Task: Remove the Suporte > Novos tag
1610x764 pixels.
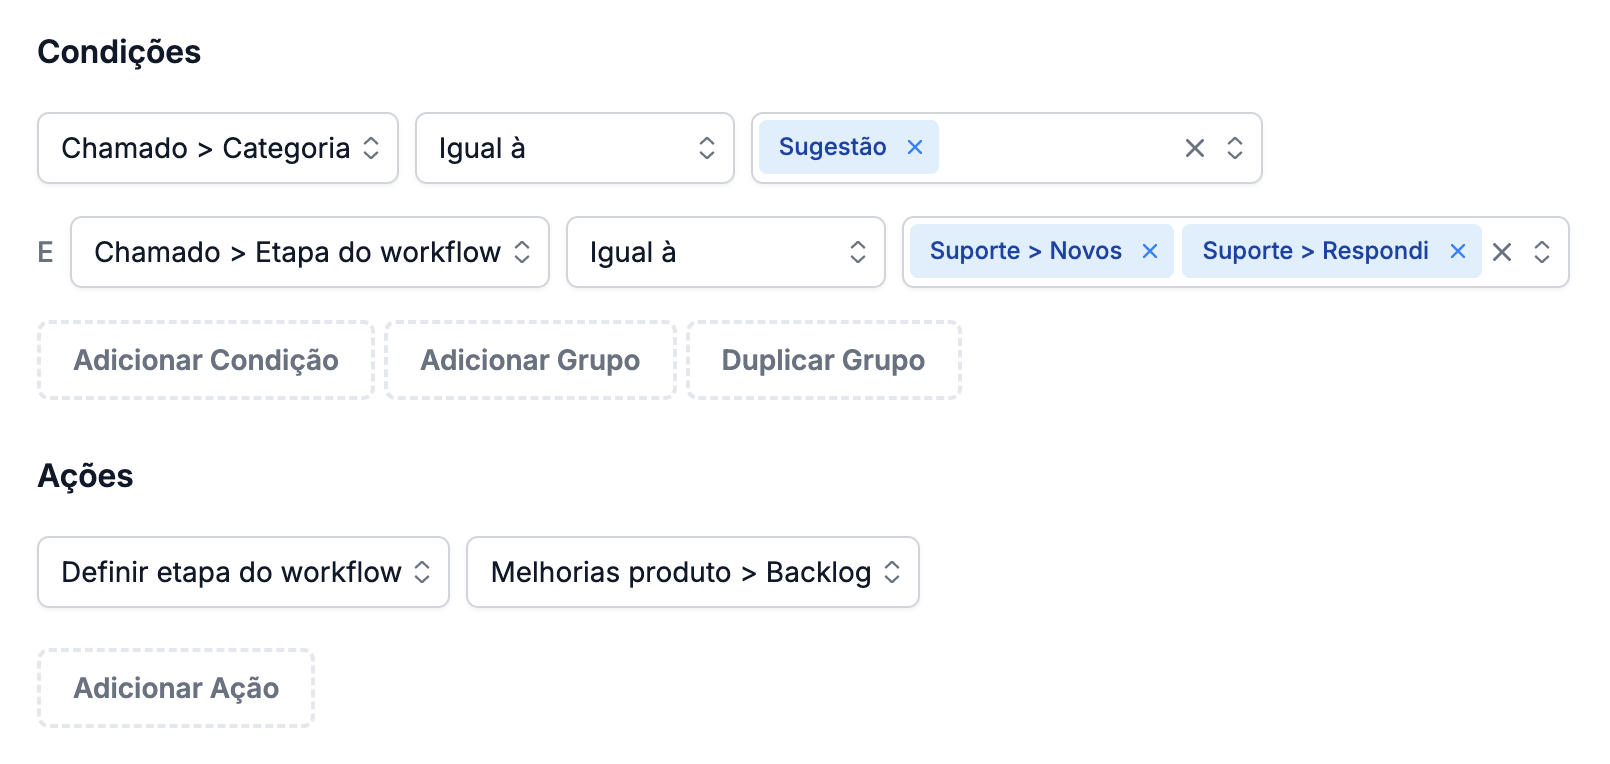Action: pos(1150,251)
